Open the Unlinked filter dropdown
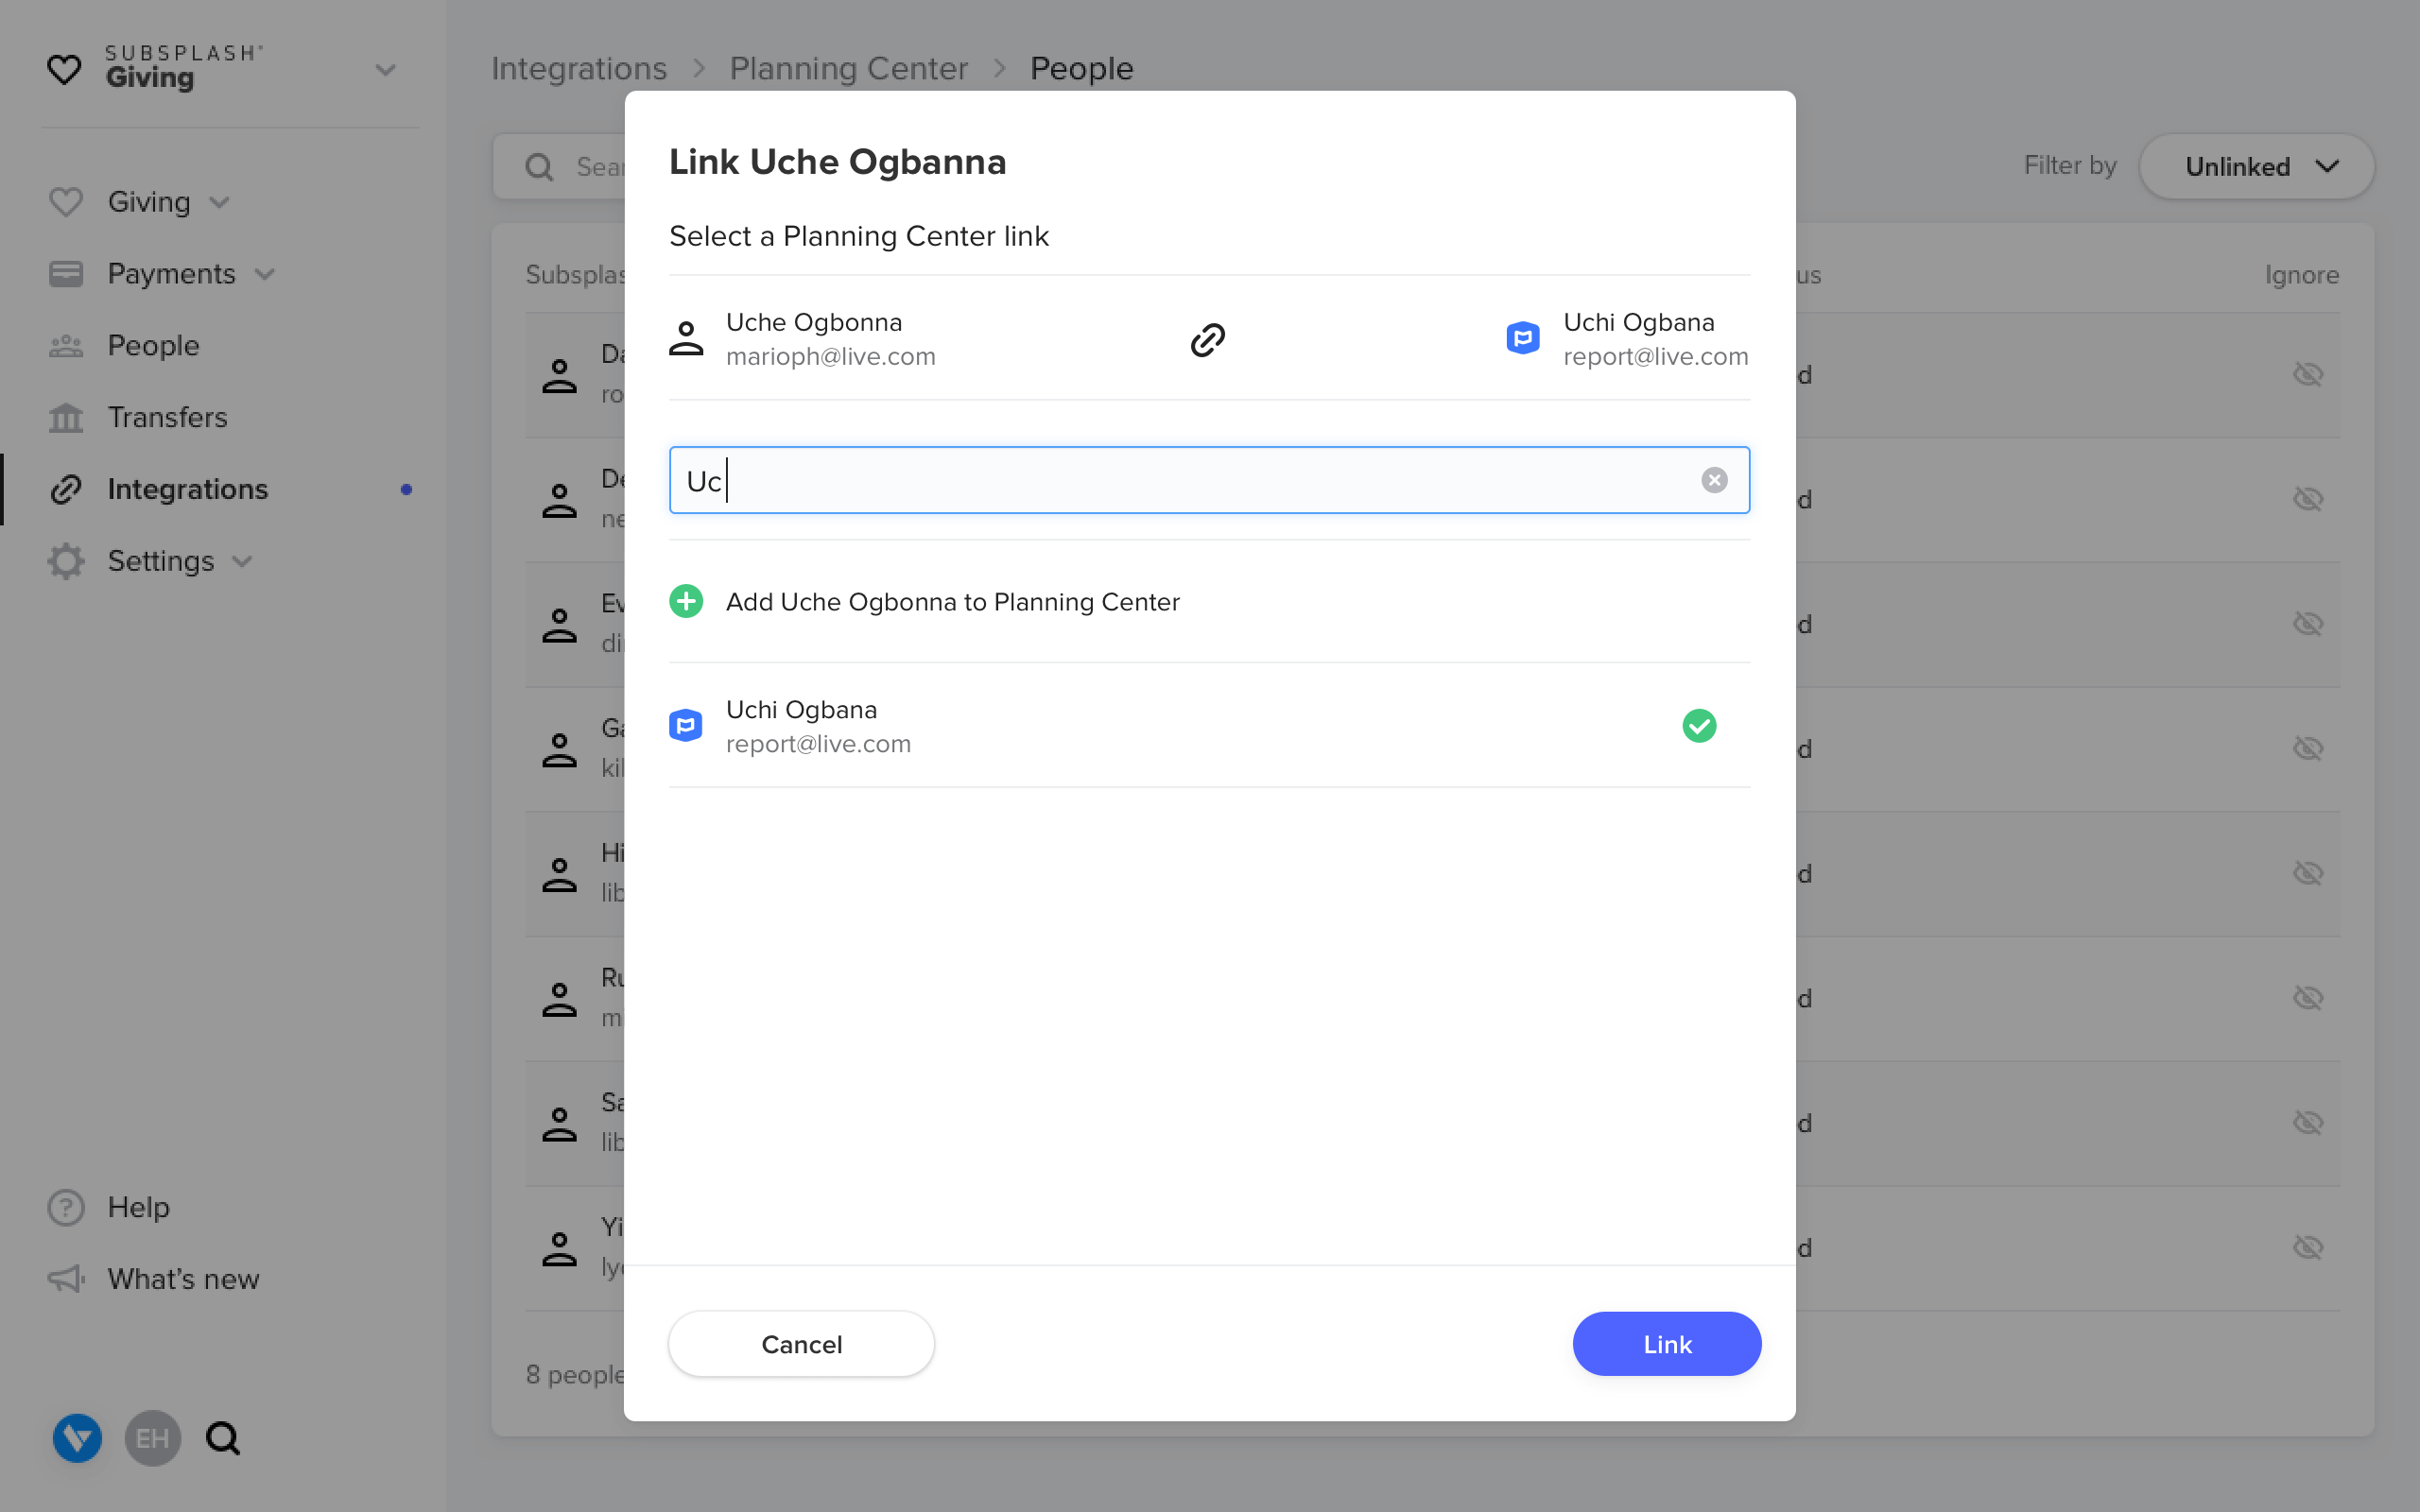 point(2256,166)
